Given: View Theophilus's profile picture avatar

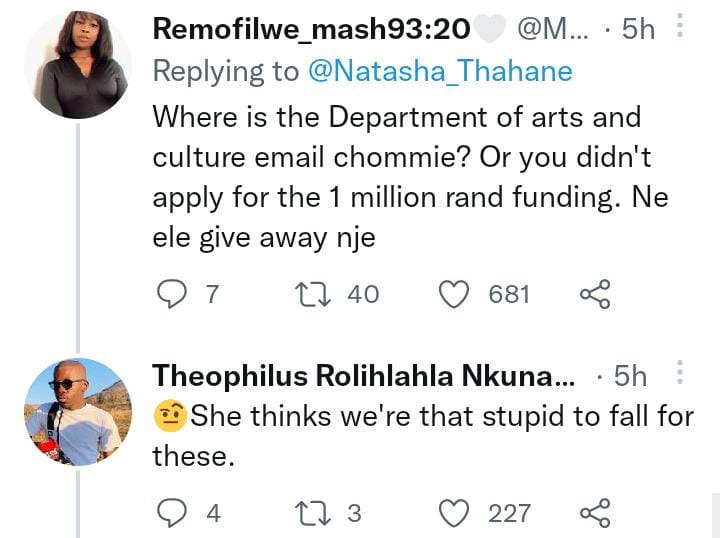Looking at the screenshot, I should pos(78,412).
